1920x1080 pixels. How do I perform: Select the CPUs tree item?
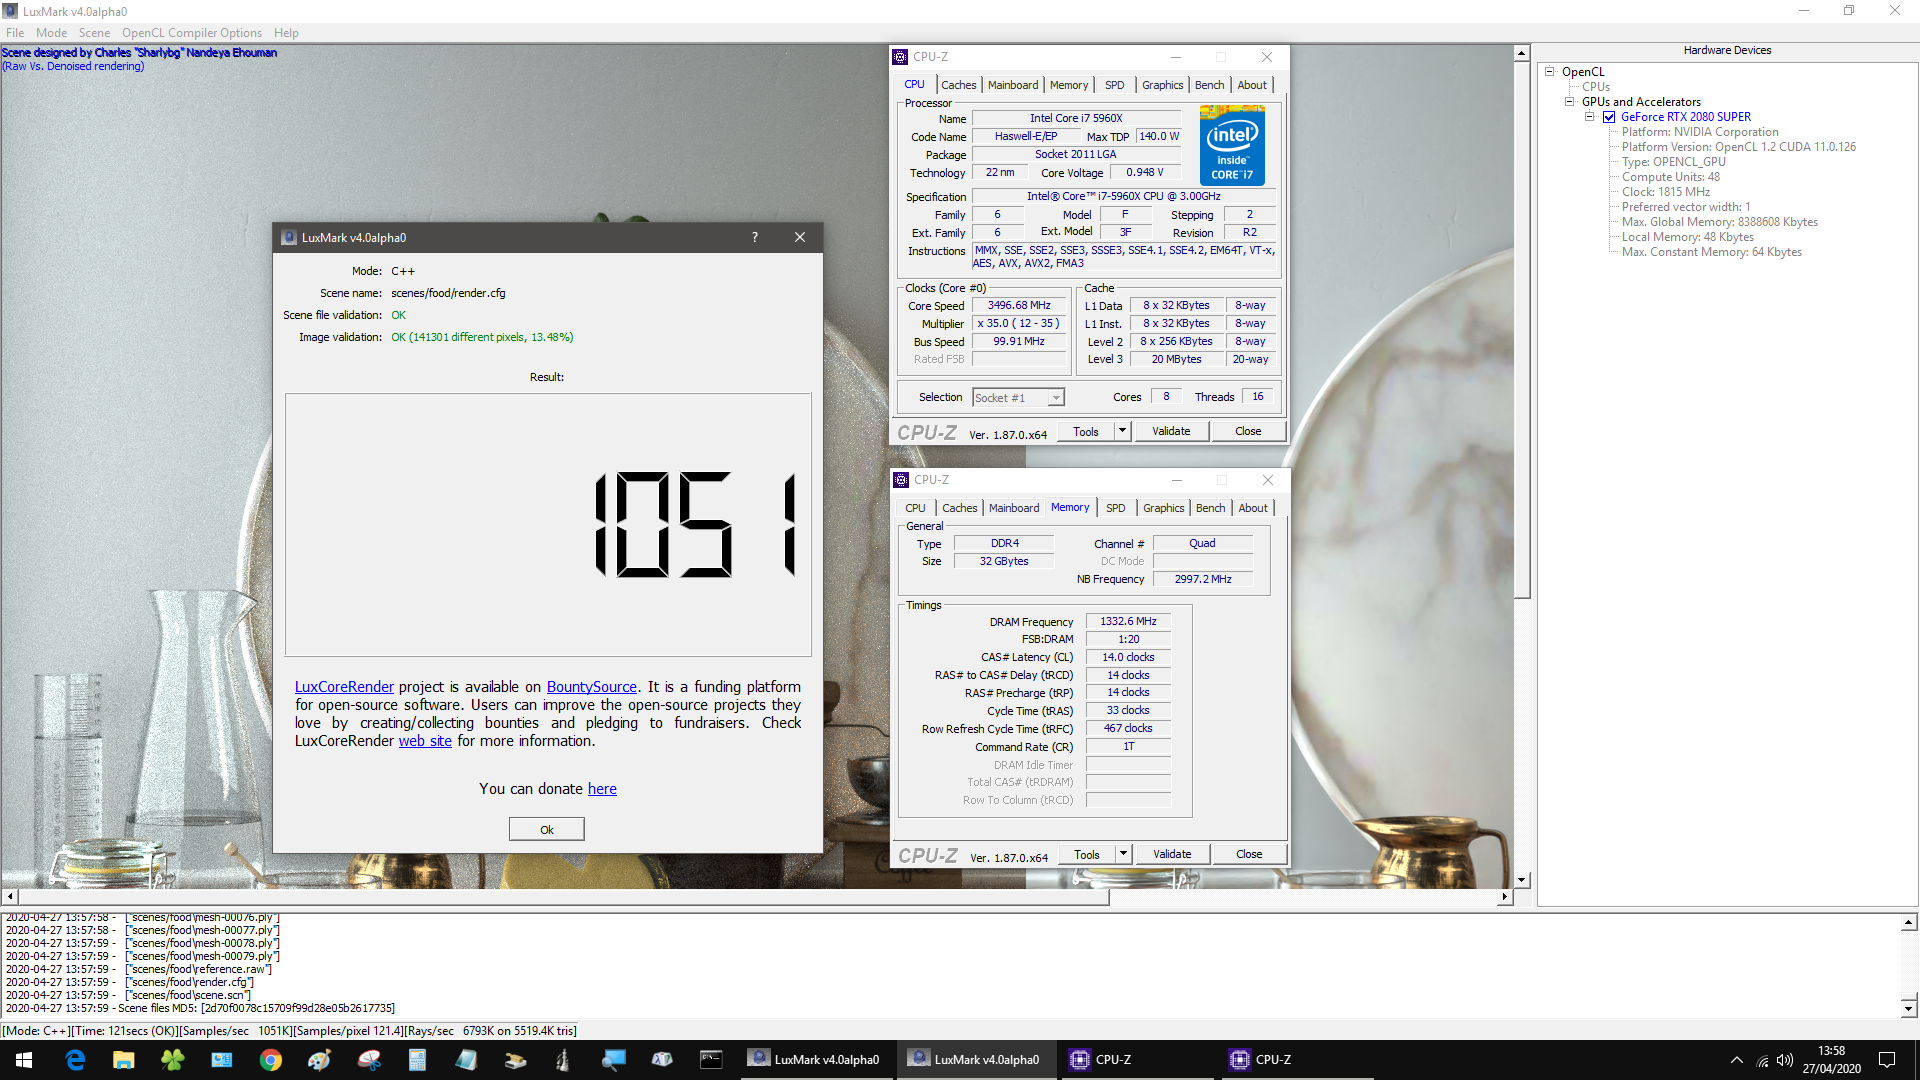1596,87
